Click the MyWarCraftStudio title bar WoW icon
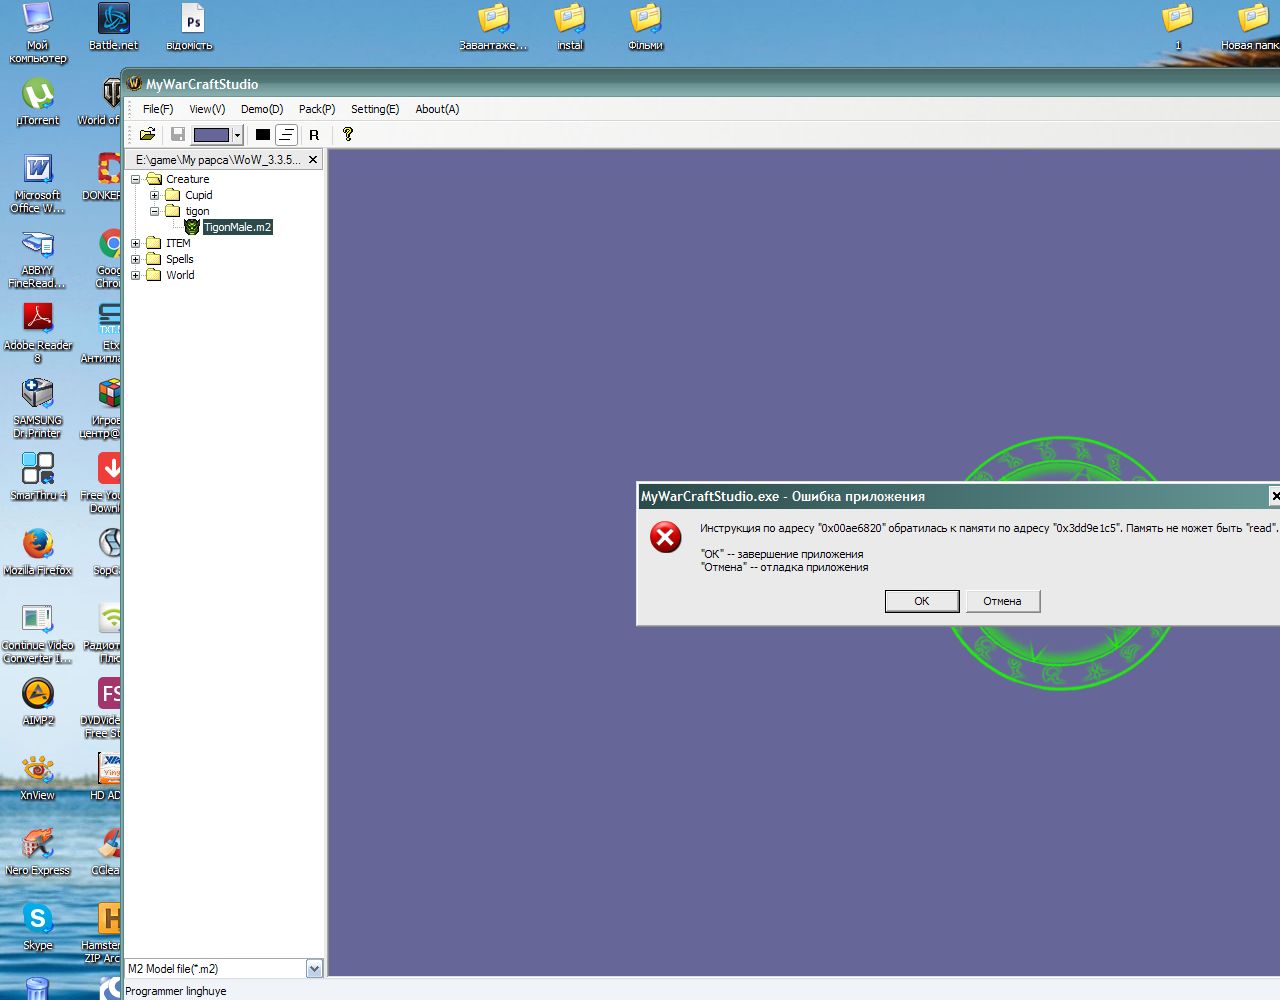This screenshot has height=1000, width=1280. click(134, 83)
